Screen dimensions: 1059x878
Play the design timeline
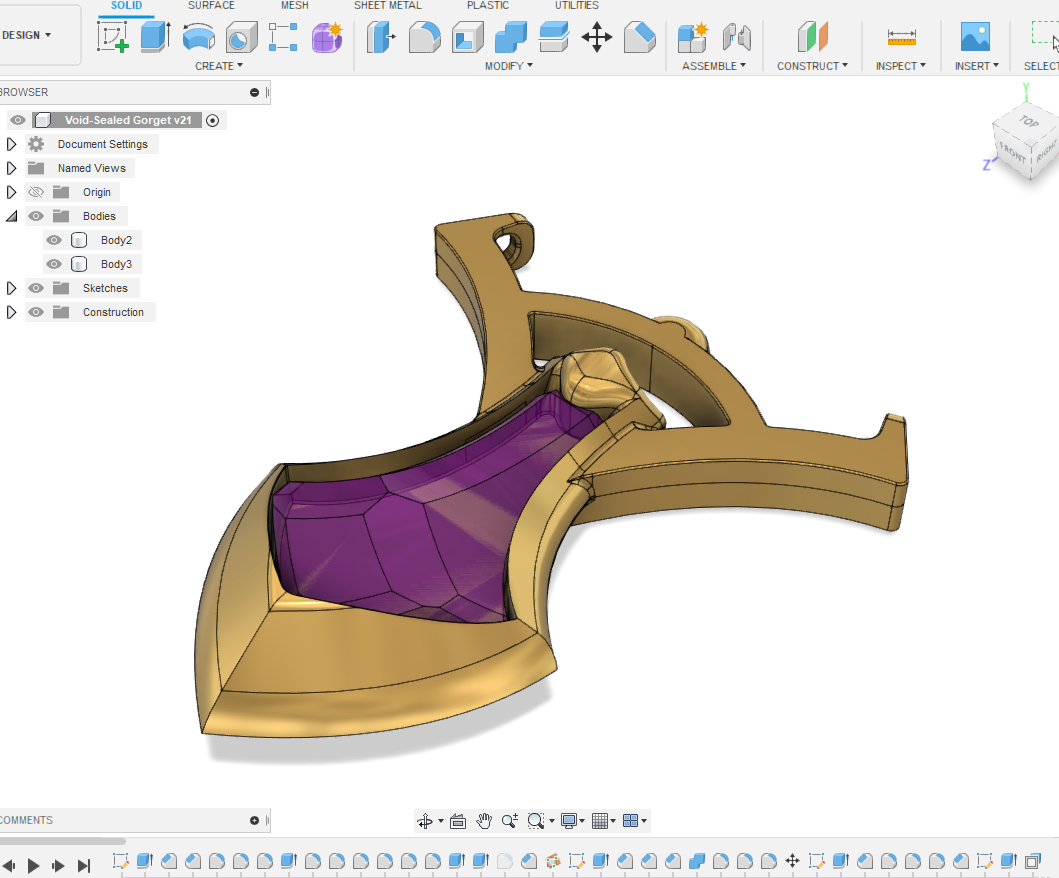(33, 866)
